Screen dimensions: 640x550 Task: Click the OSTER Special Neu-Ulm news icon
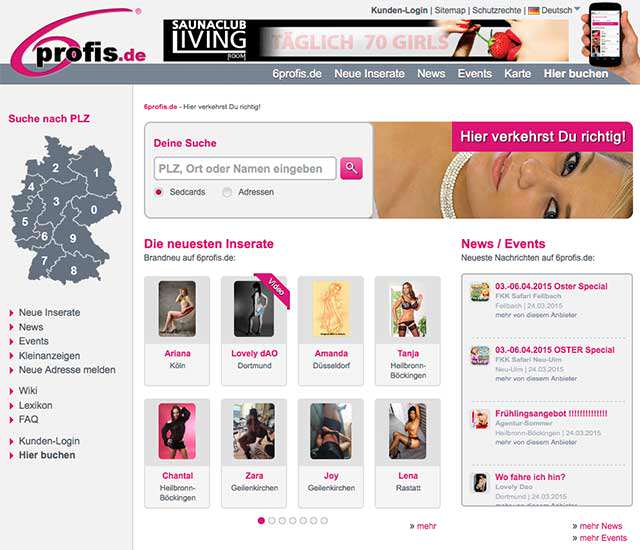pos(480,355)
